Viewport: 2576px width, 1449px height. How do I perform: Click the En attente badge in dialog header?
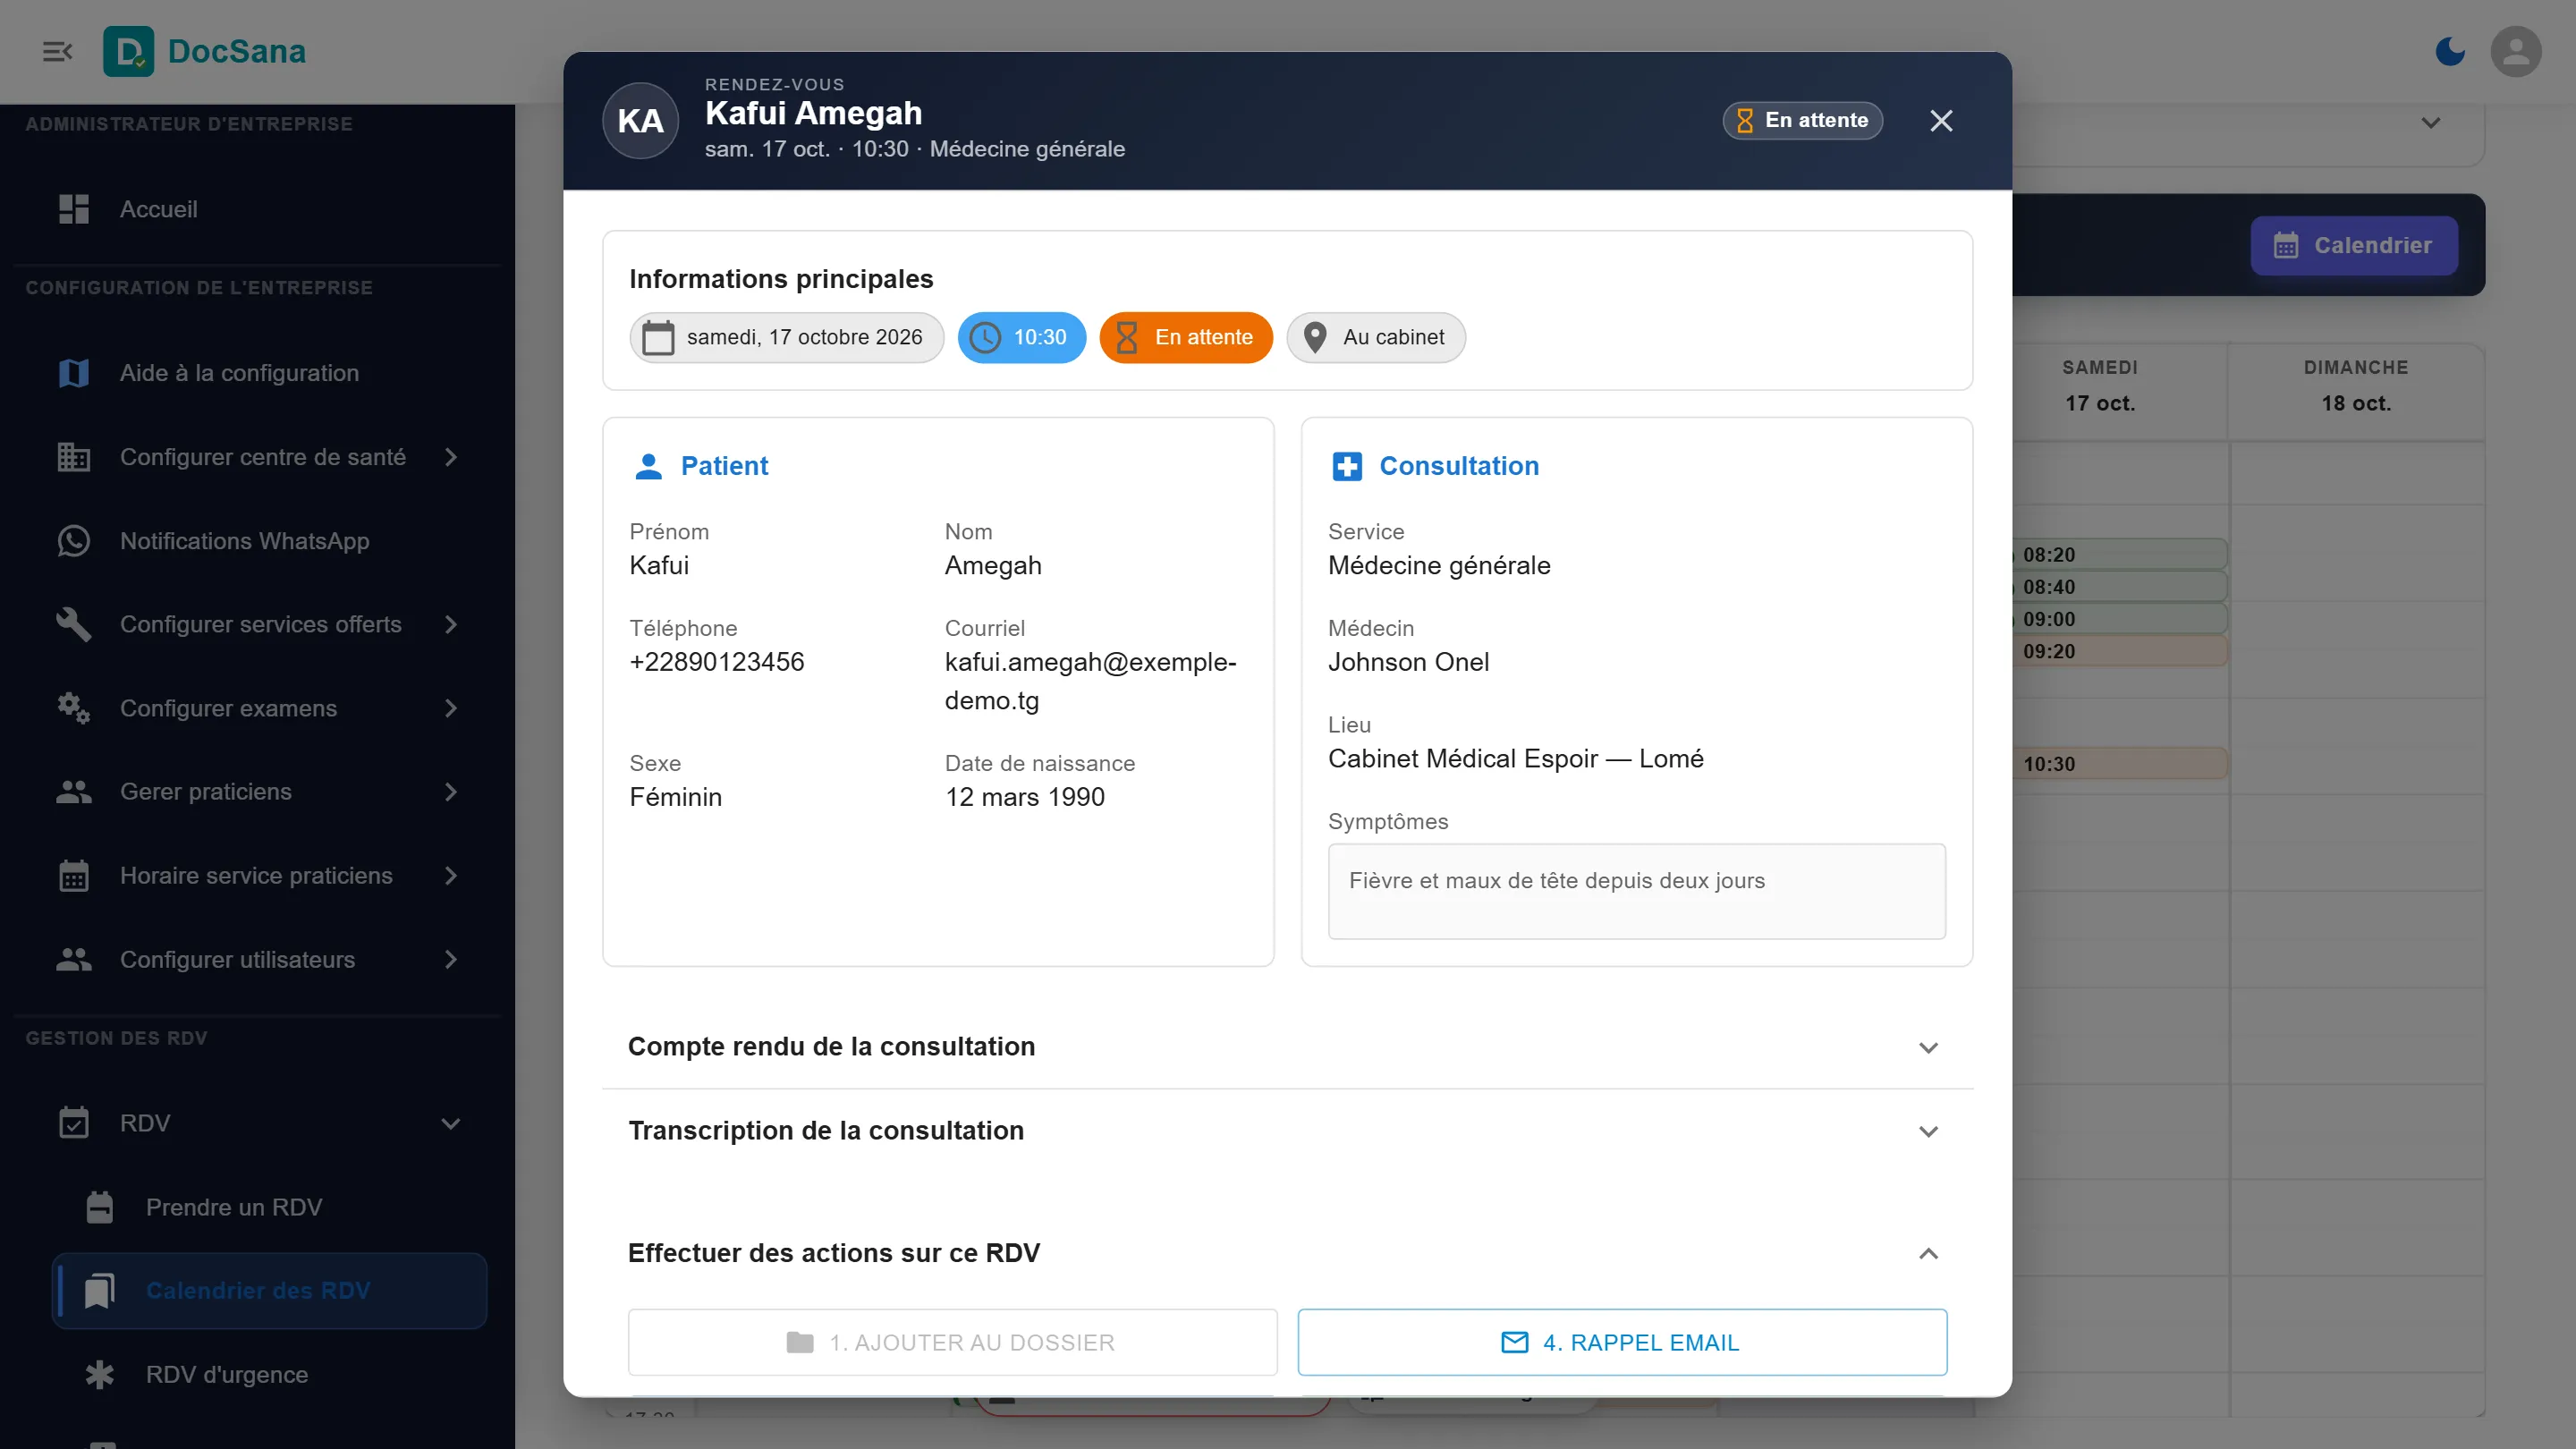(x=1802, y=120)
